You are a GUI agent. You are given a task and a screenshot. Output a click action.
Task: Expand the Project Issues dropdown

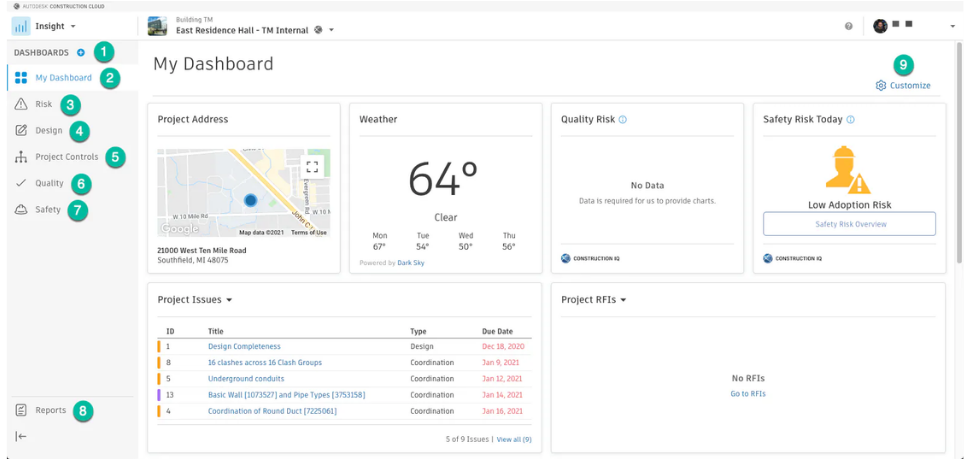(x=229, y=300)
